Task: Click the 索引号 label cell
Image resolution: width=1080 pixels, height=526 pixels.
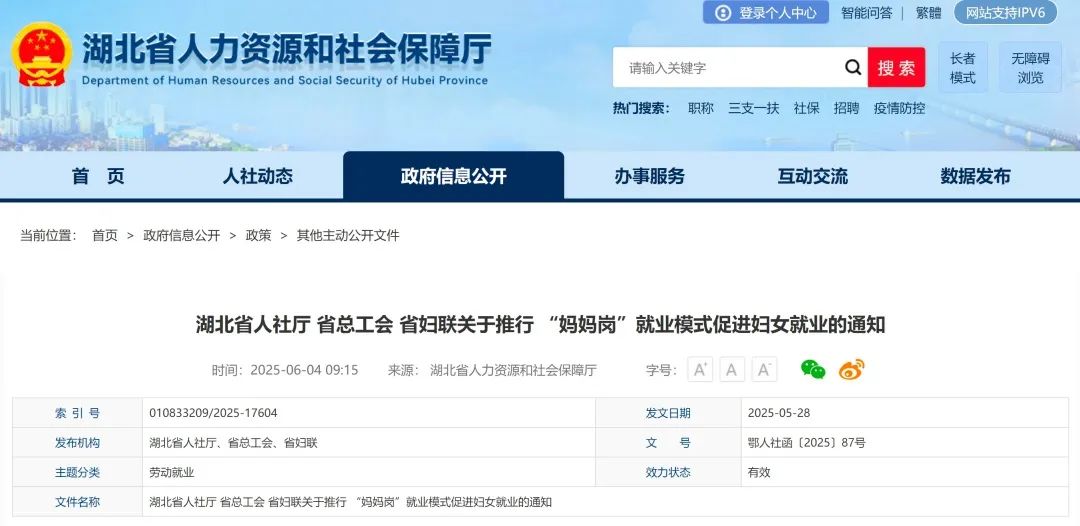Action: pyautogui.click(x=77, y=413)
